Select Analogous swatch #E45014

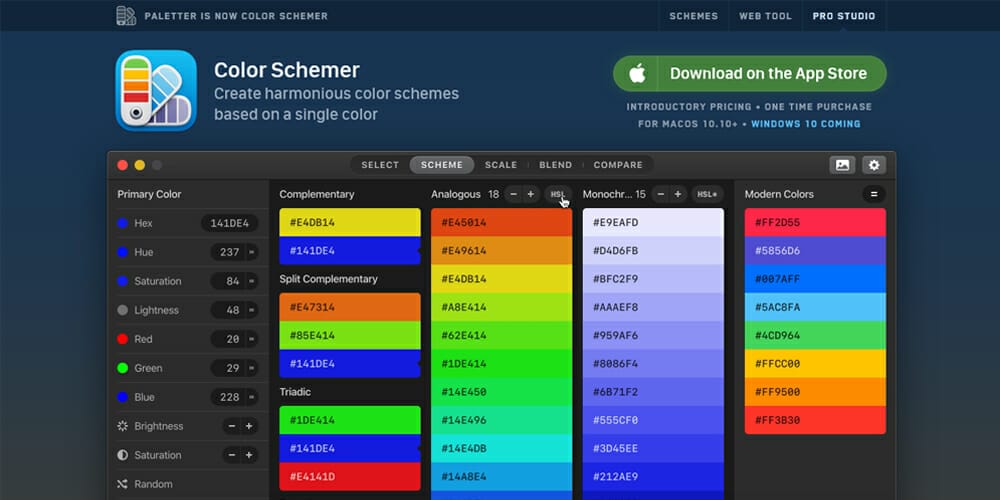(x=501, y=223)
